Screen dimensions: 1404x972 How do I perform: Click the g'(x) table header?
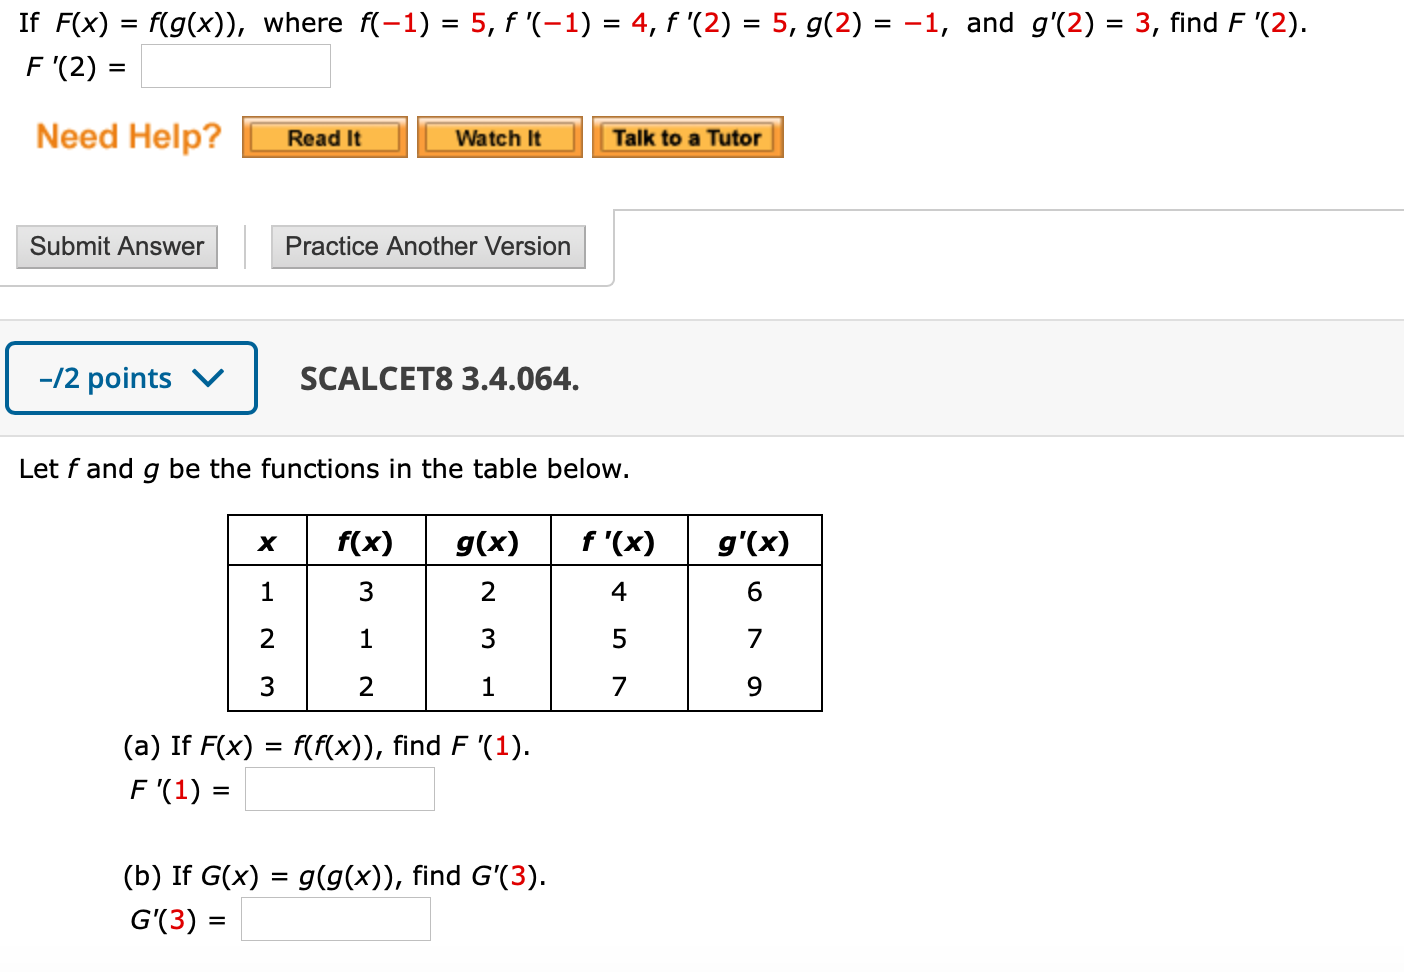[754, 541]
